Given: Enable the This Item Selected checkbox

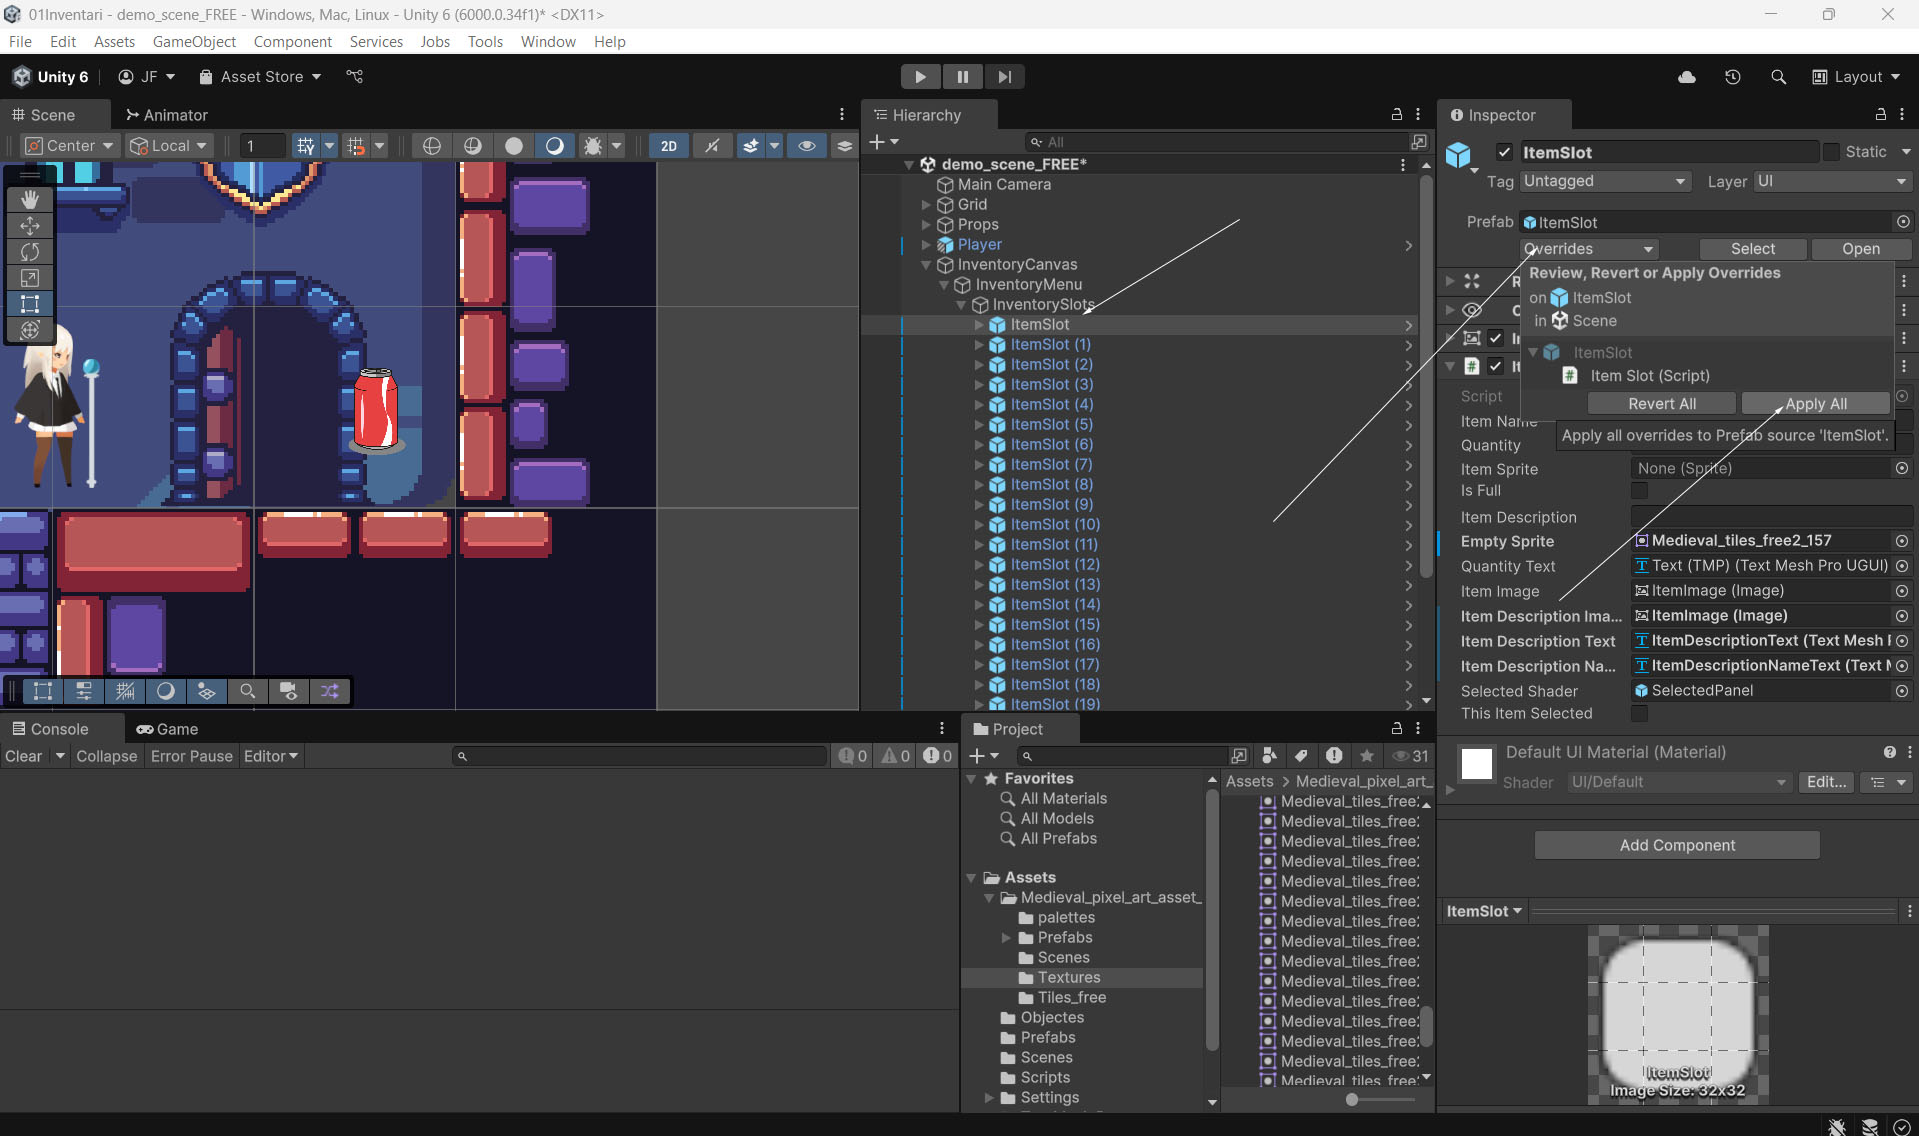Looking at the screenshot, I should [x=1639, y=714].
